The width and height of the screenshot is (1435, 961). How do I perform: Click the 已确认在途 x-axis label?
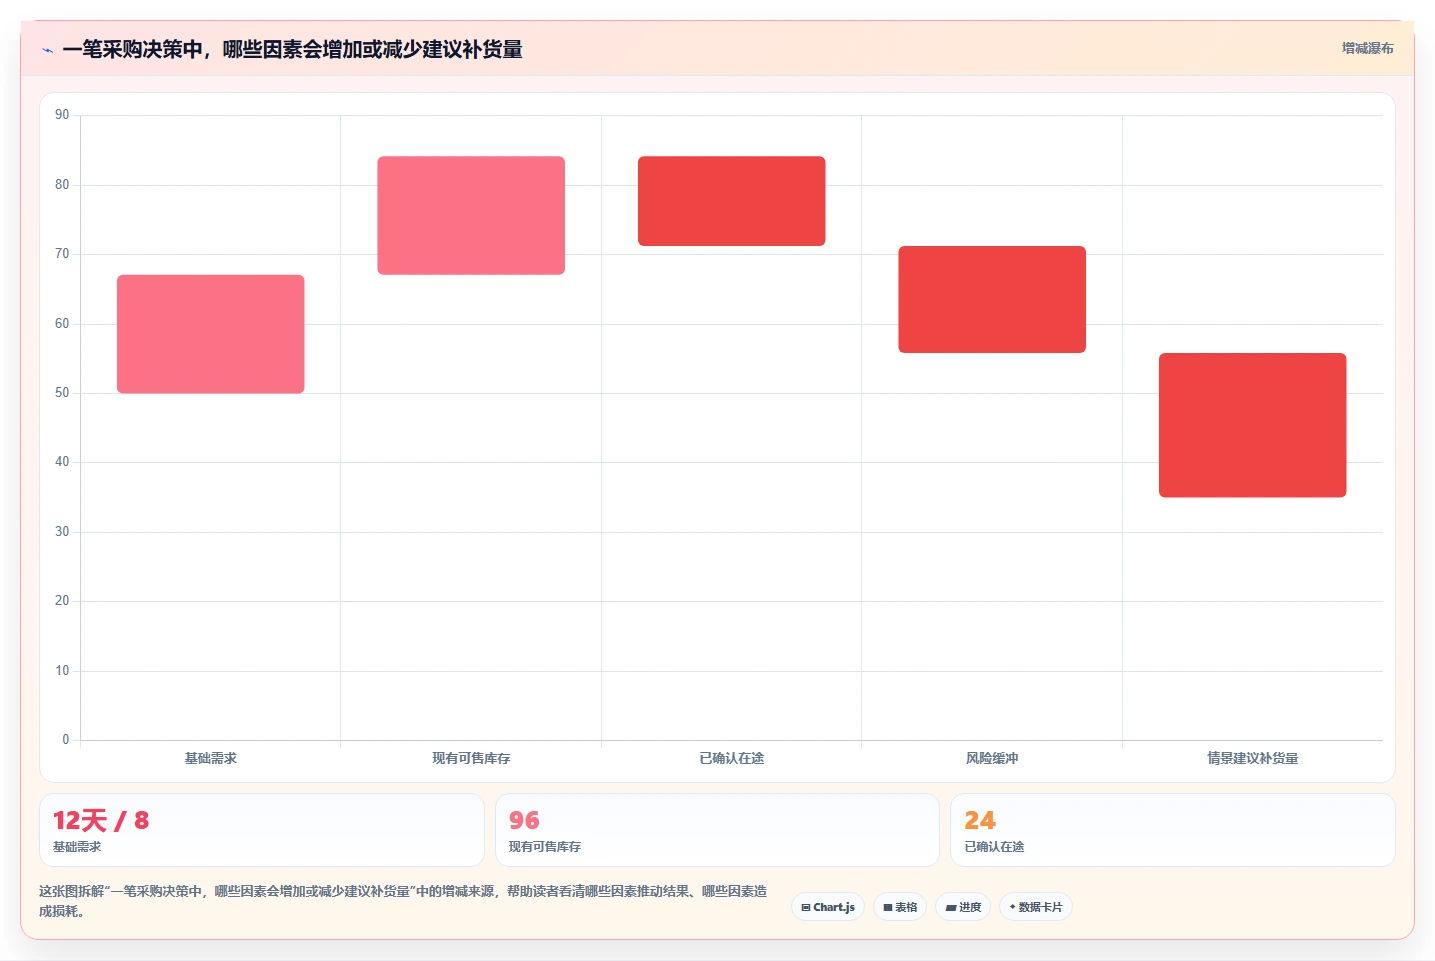(731, 758)
